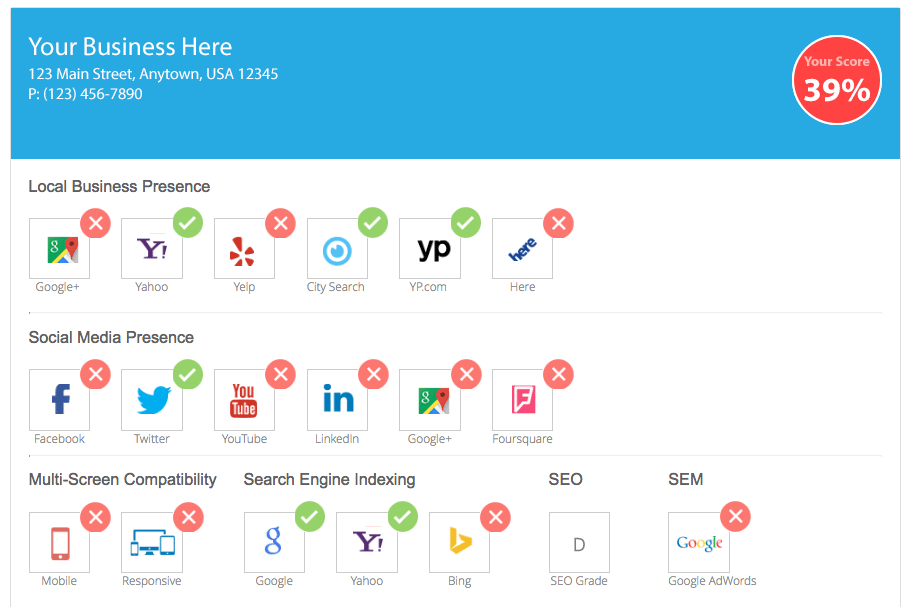Click the YouTube social media icon
Screen dimensions: 912x607
(244, 400)
